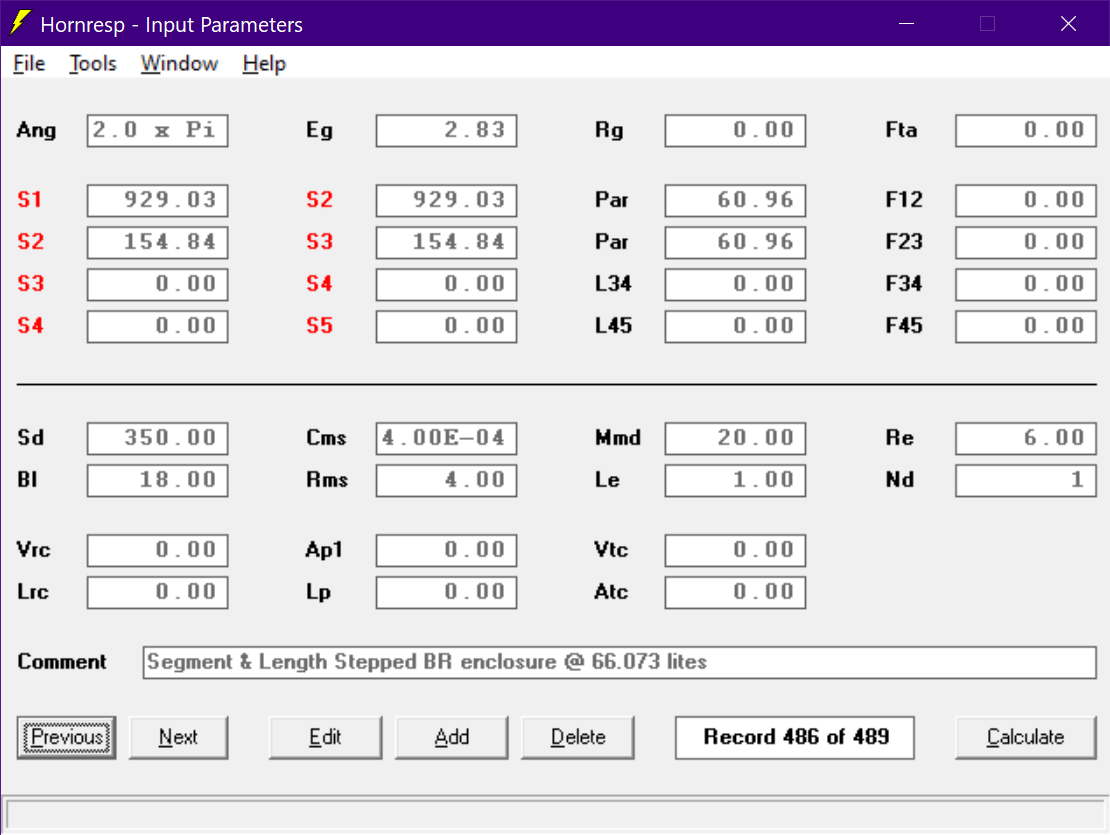1110x835 pixels.
Task: Minimize the Hornresp window
Action: coord(906,23)
